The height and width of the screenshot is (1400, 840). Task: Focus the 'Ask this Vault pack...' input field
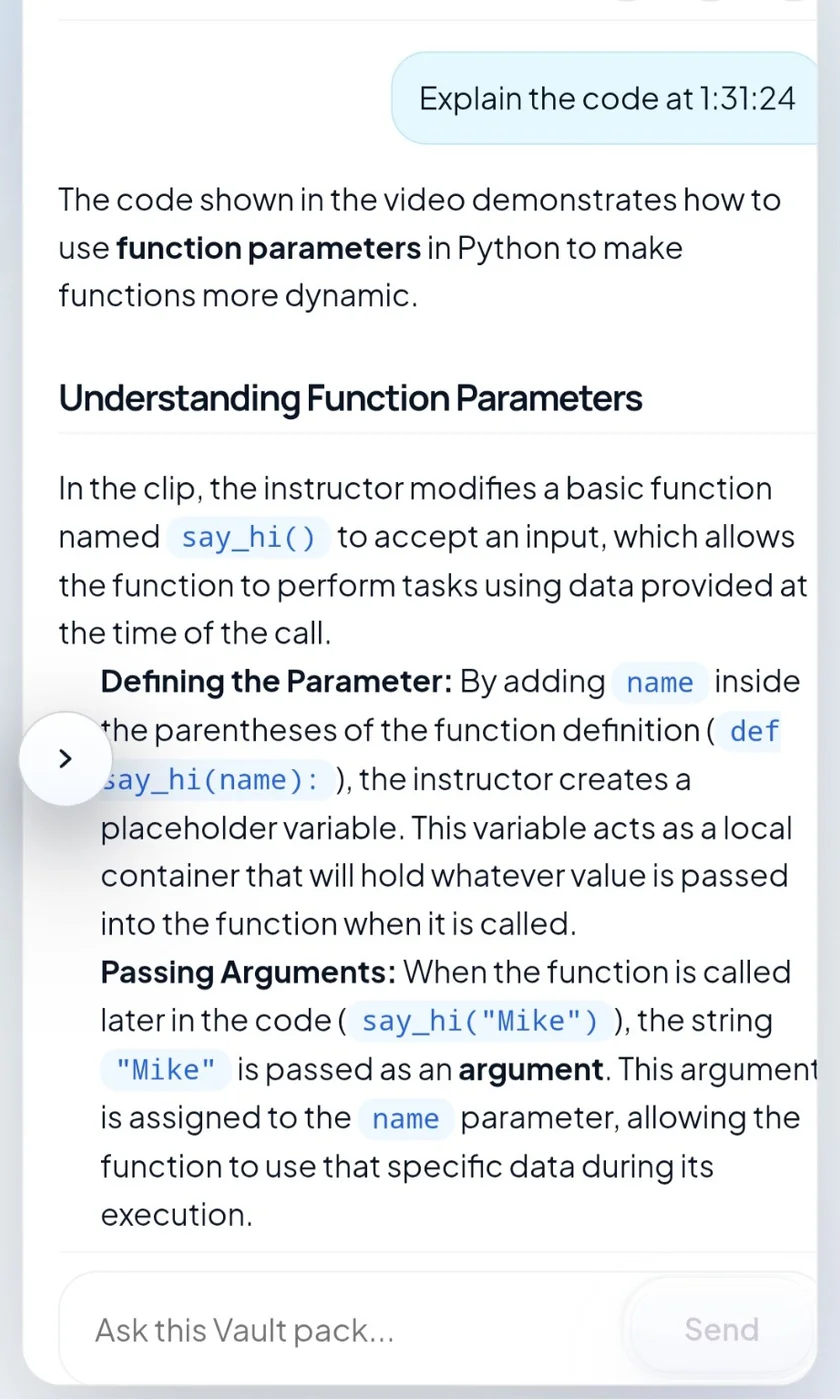tap(340, 1329)
